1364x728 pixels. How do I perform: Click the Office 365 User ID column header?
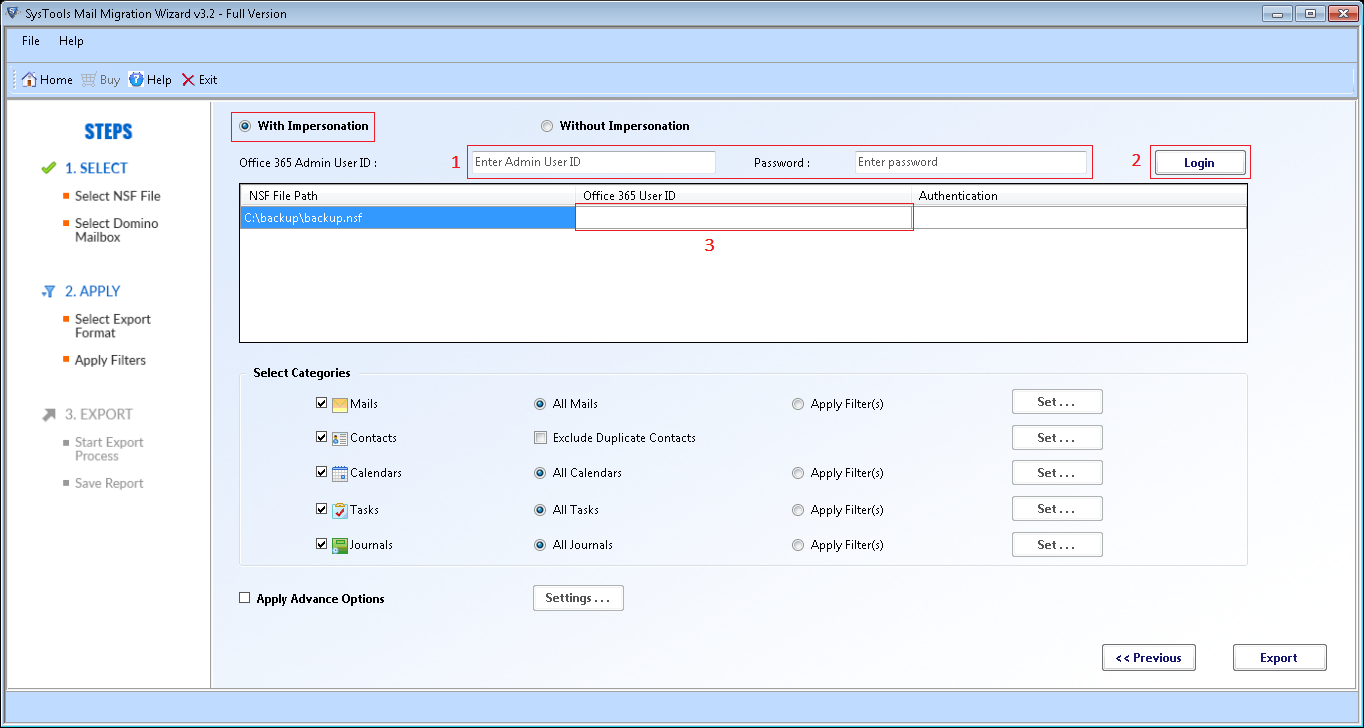[x=744, y=196]
